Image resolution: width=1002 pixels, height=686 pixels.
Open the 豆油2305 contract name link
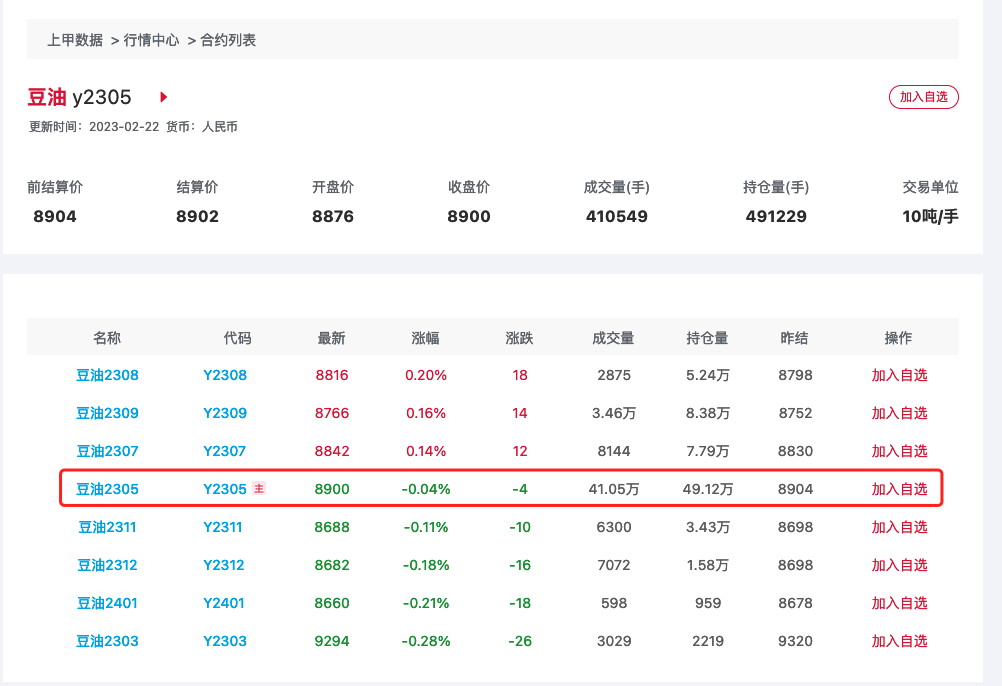click(x=107, y=489)
